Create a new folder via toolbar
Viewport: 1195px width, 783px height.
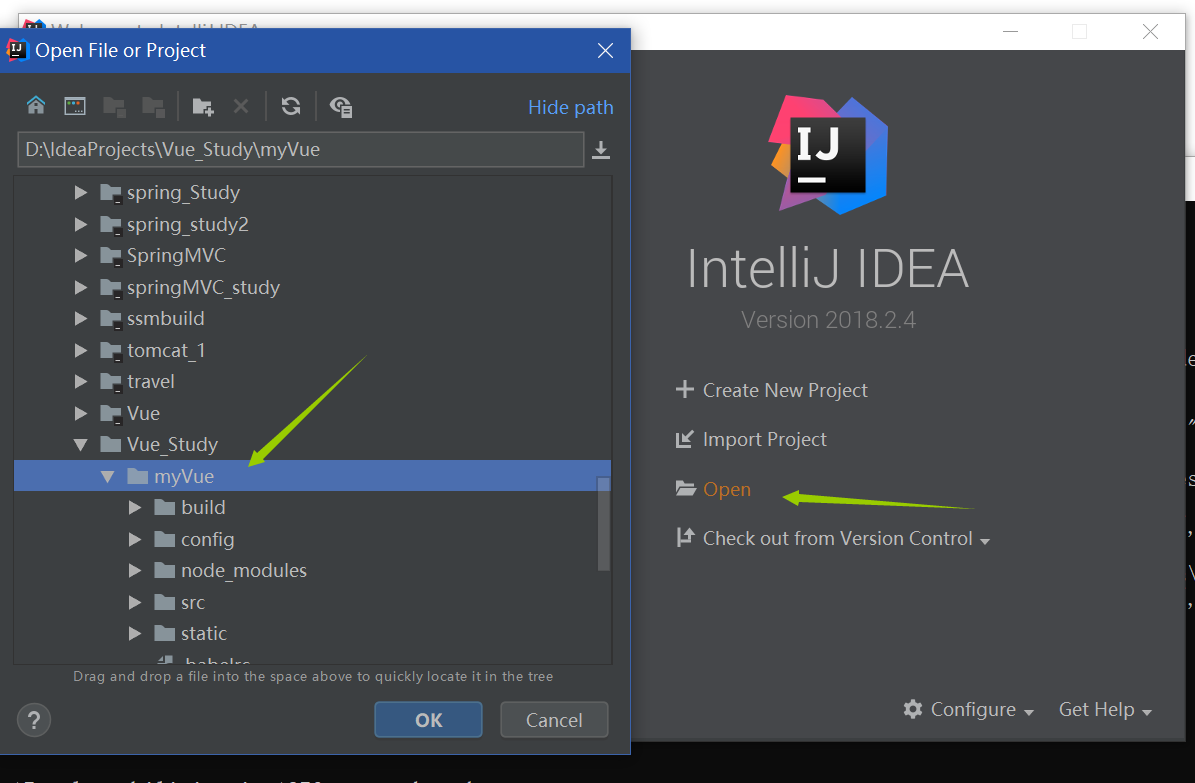pyautogui.click(x=203, y=107)
